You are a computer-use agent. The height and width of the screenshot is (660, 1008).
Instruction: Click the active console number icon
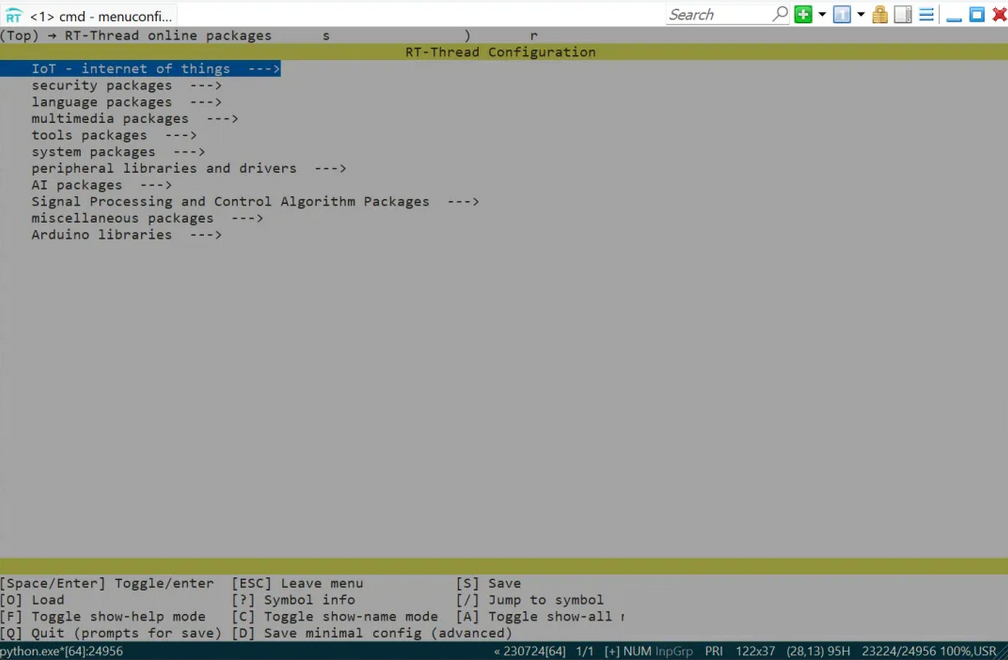click(842, 14)
